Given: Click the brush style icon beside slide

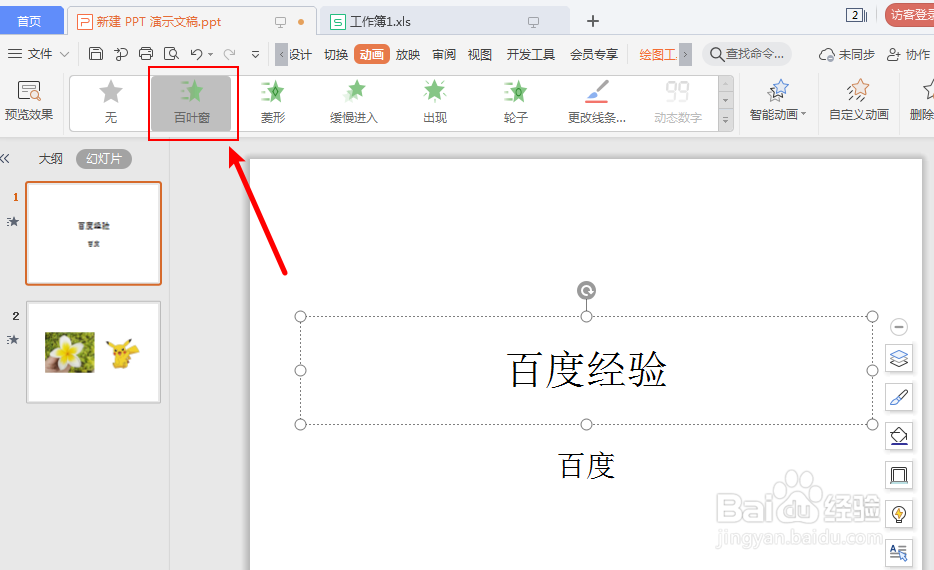Looking at the screenshot, I should (899, 397).
